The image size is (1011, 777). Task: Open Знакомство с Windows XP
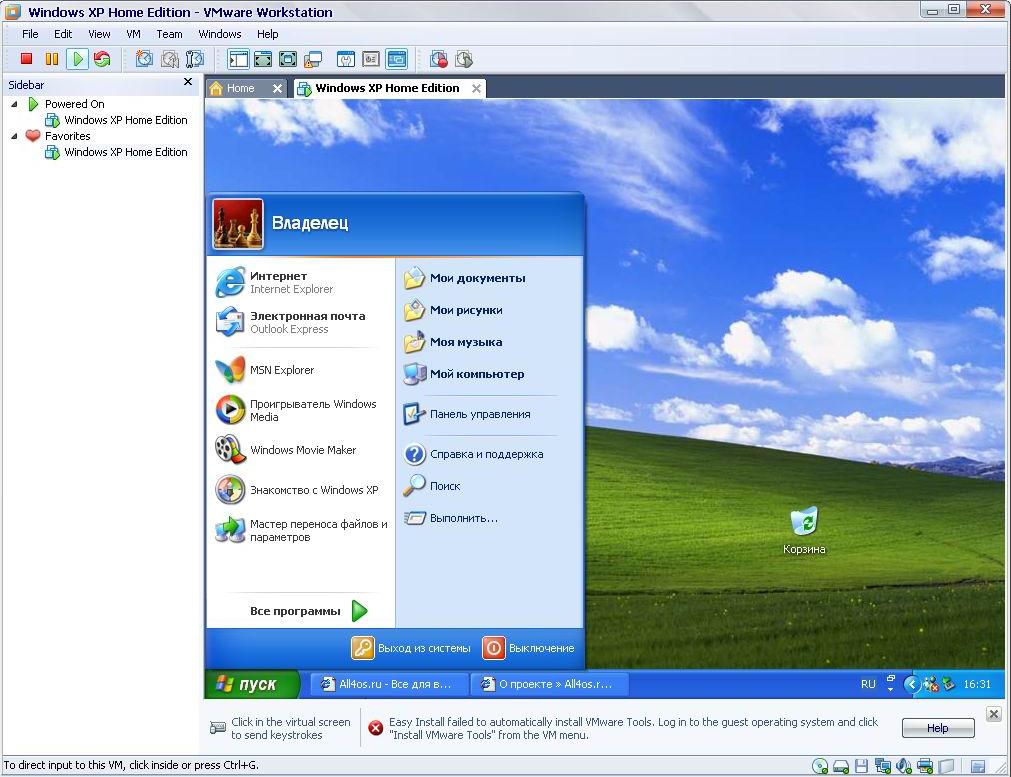[300, 490]
